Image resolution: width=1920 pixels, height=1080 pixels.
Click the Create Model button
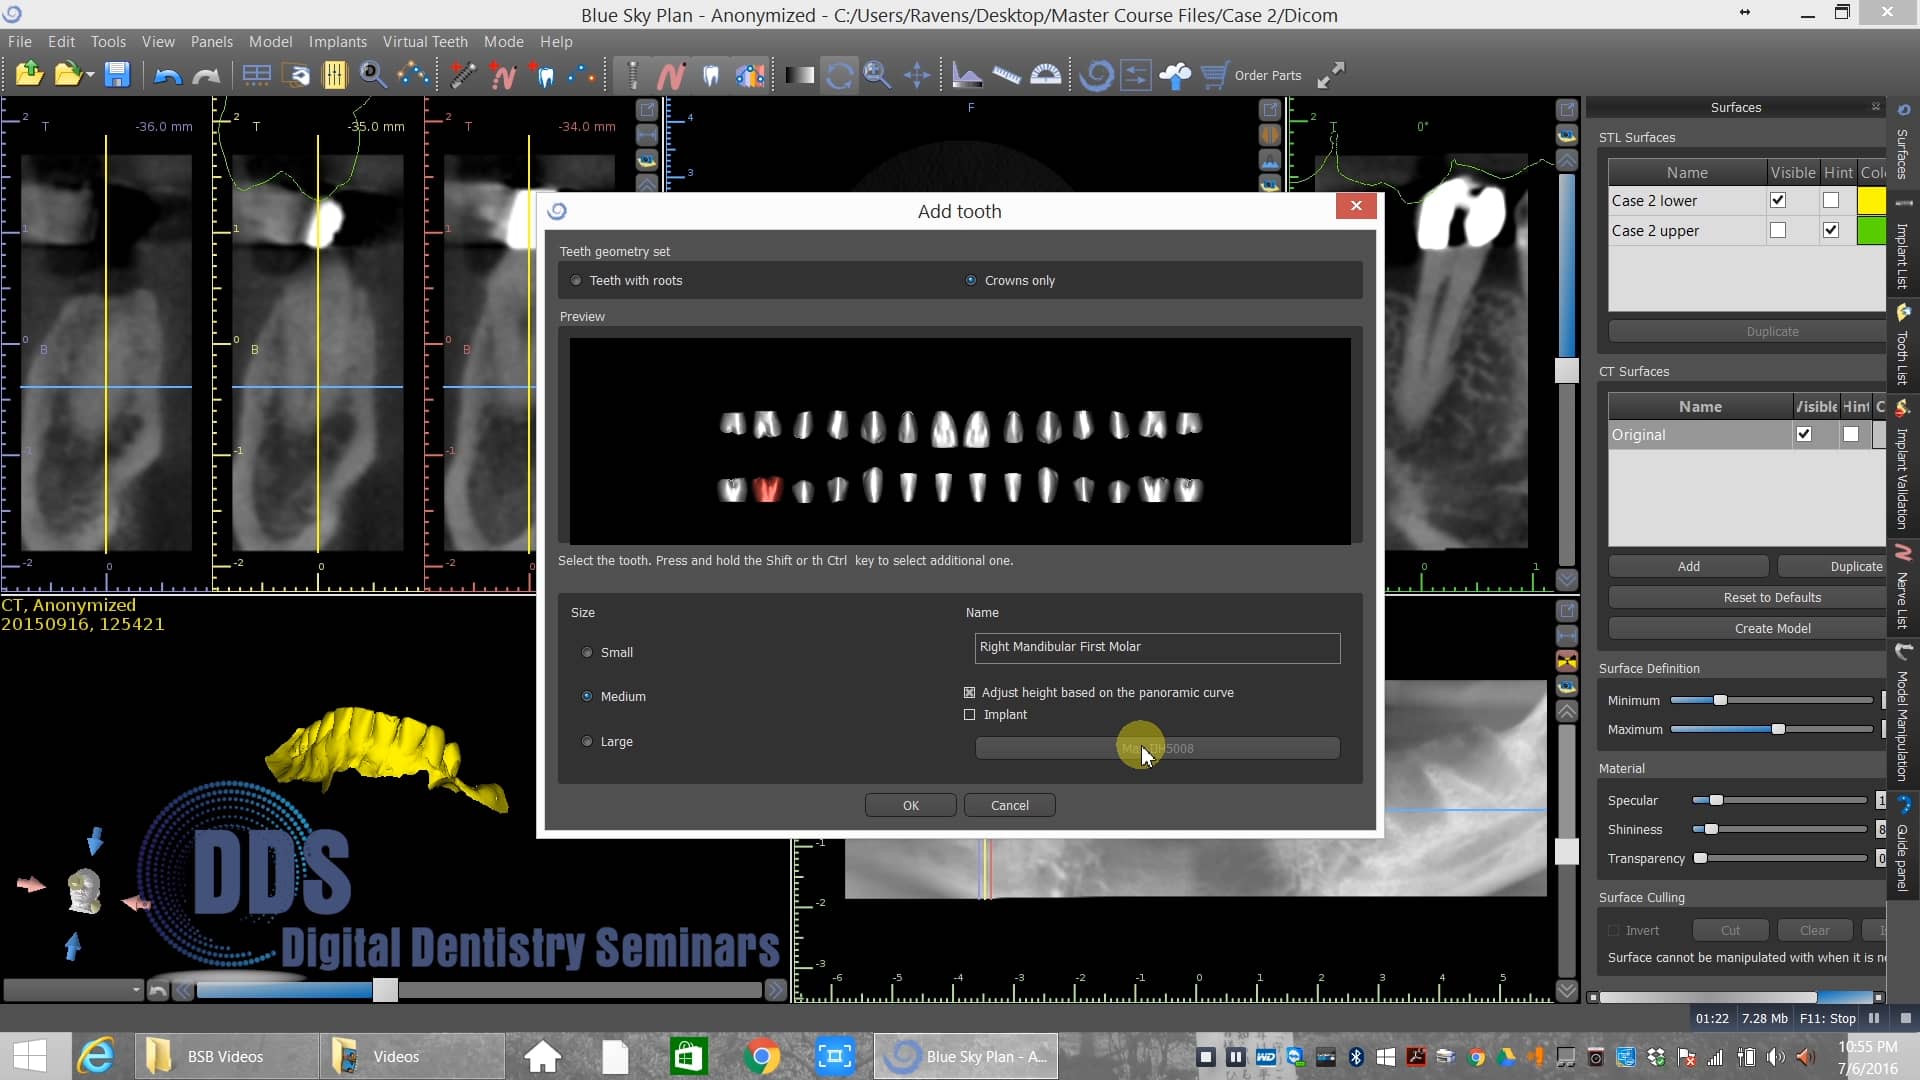[x=1772, y=629]
